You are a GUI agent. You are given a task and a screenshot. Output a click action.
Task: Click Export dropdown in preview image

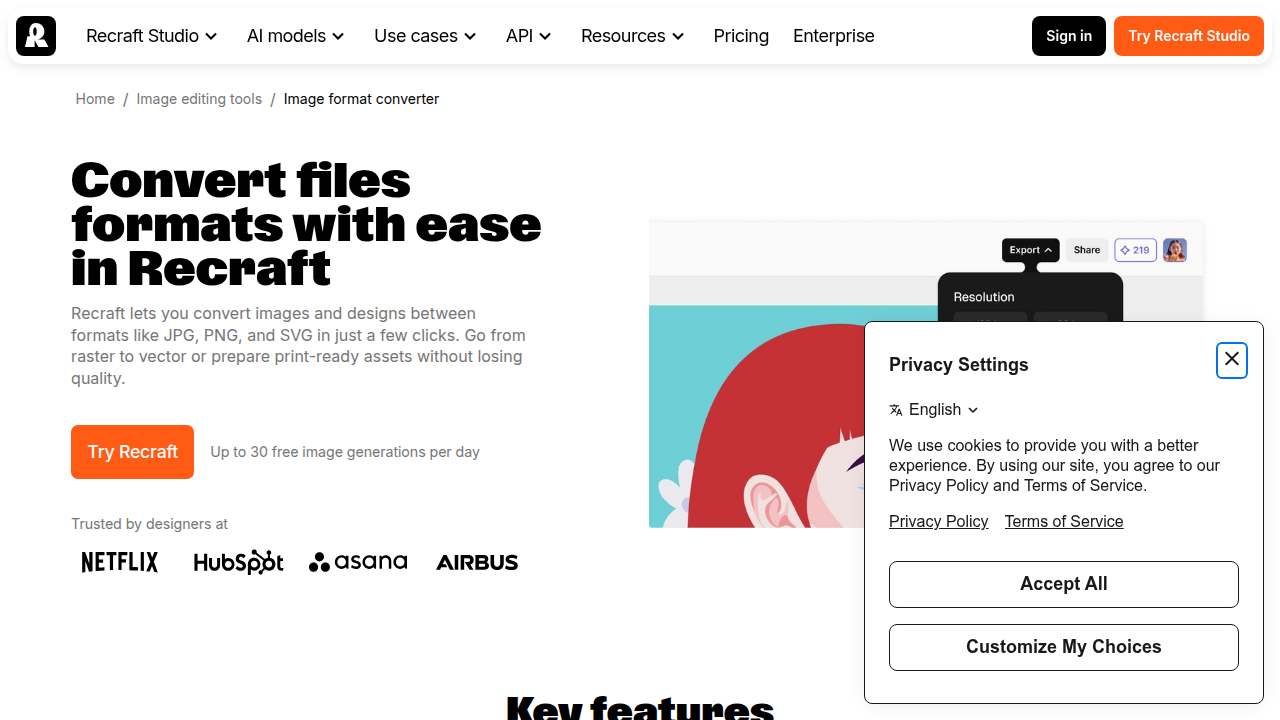1030,250
